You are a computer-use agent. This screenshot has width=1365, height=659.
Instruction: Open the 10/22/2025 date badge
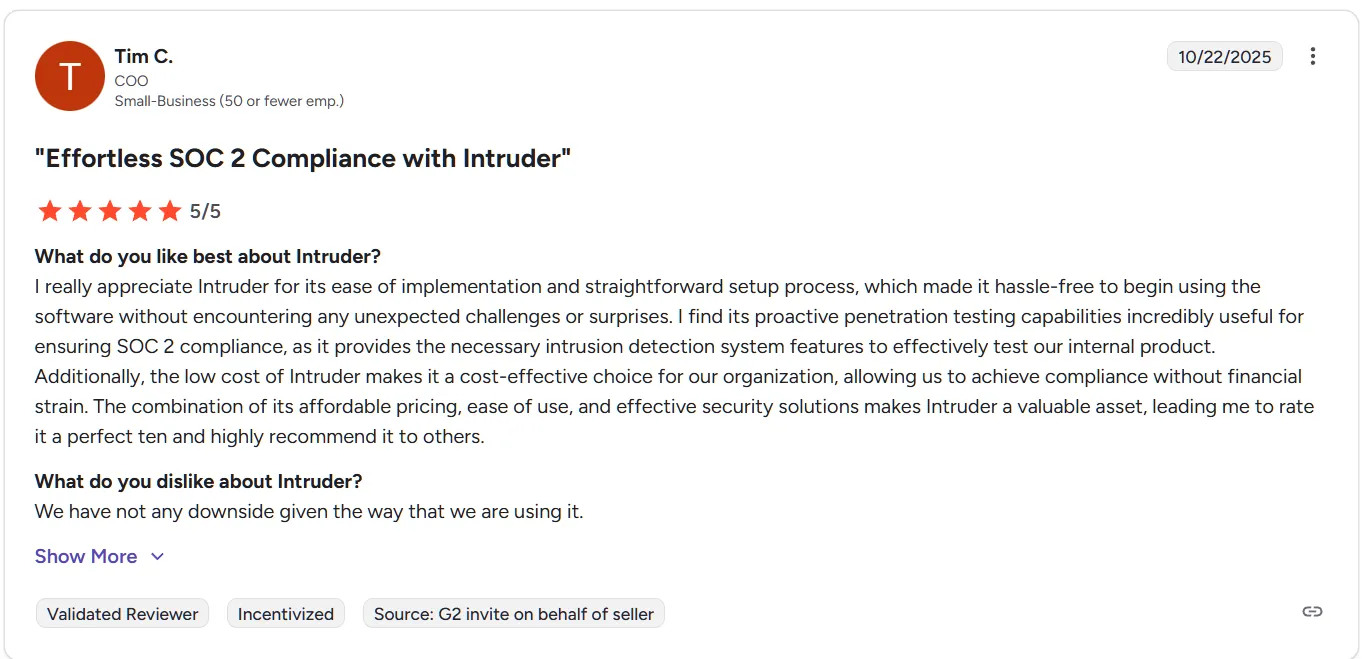point(1224,57)
